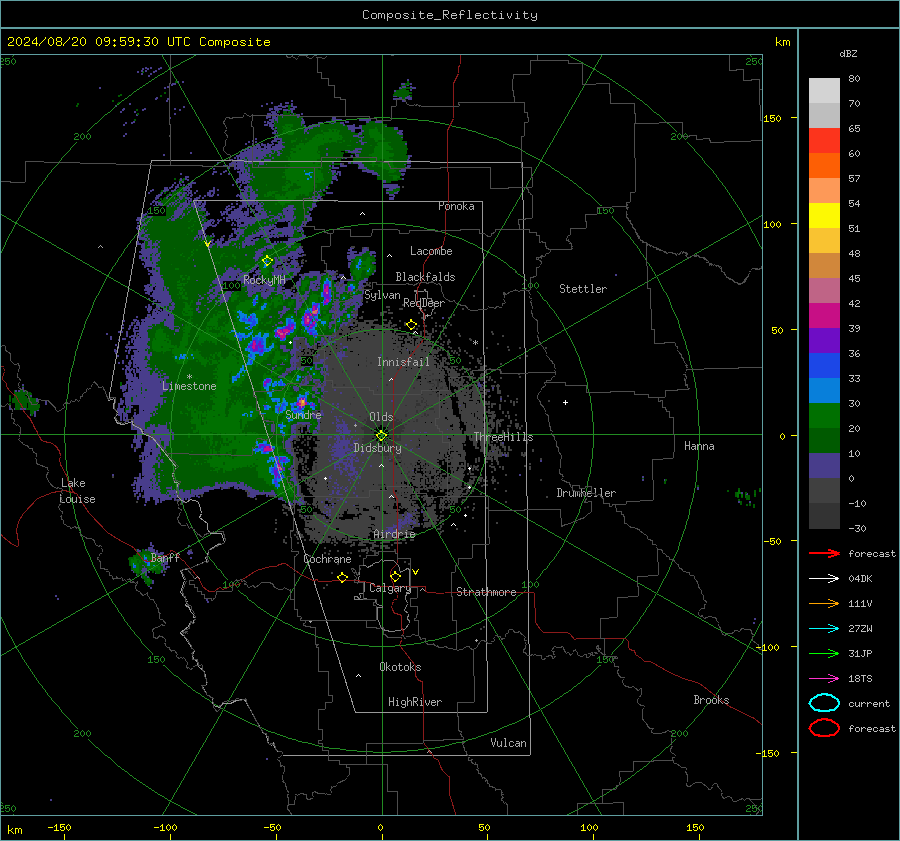The height and width of the screenshot is (841, 900).
Task: Click the ThreeHills label
Action: [503, 437]
